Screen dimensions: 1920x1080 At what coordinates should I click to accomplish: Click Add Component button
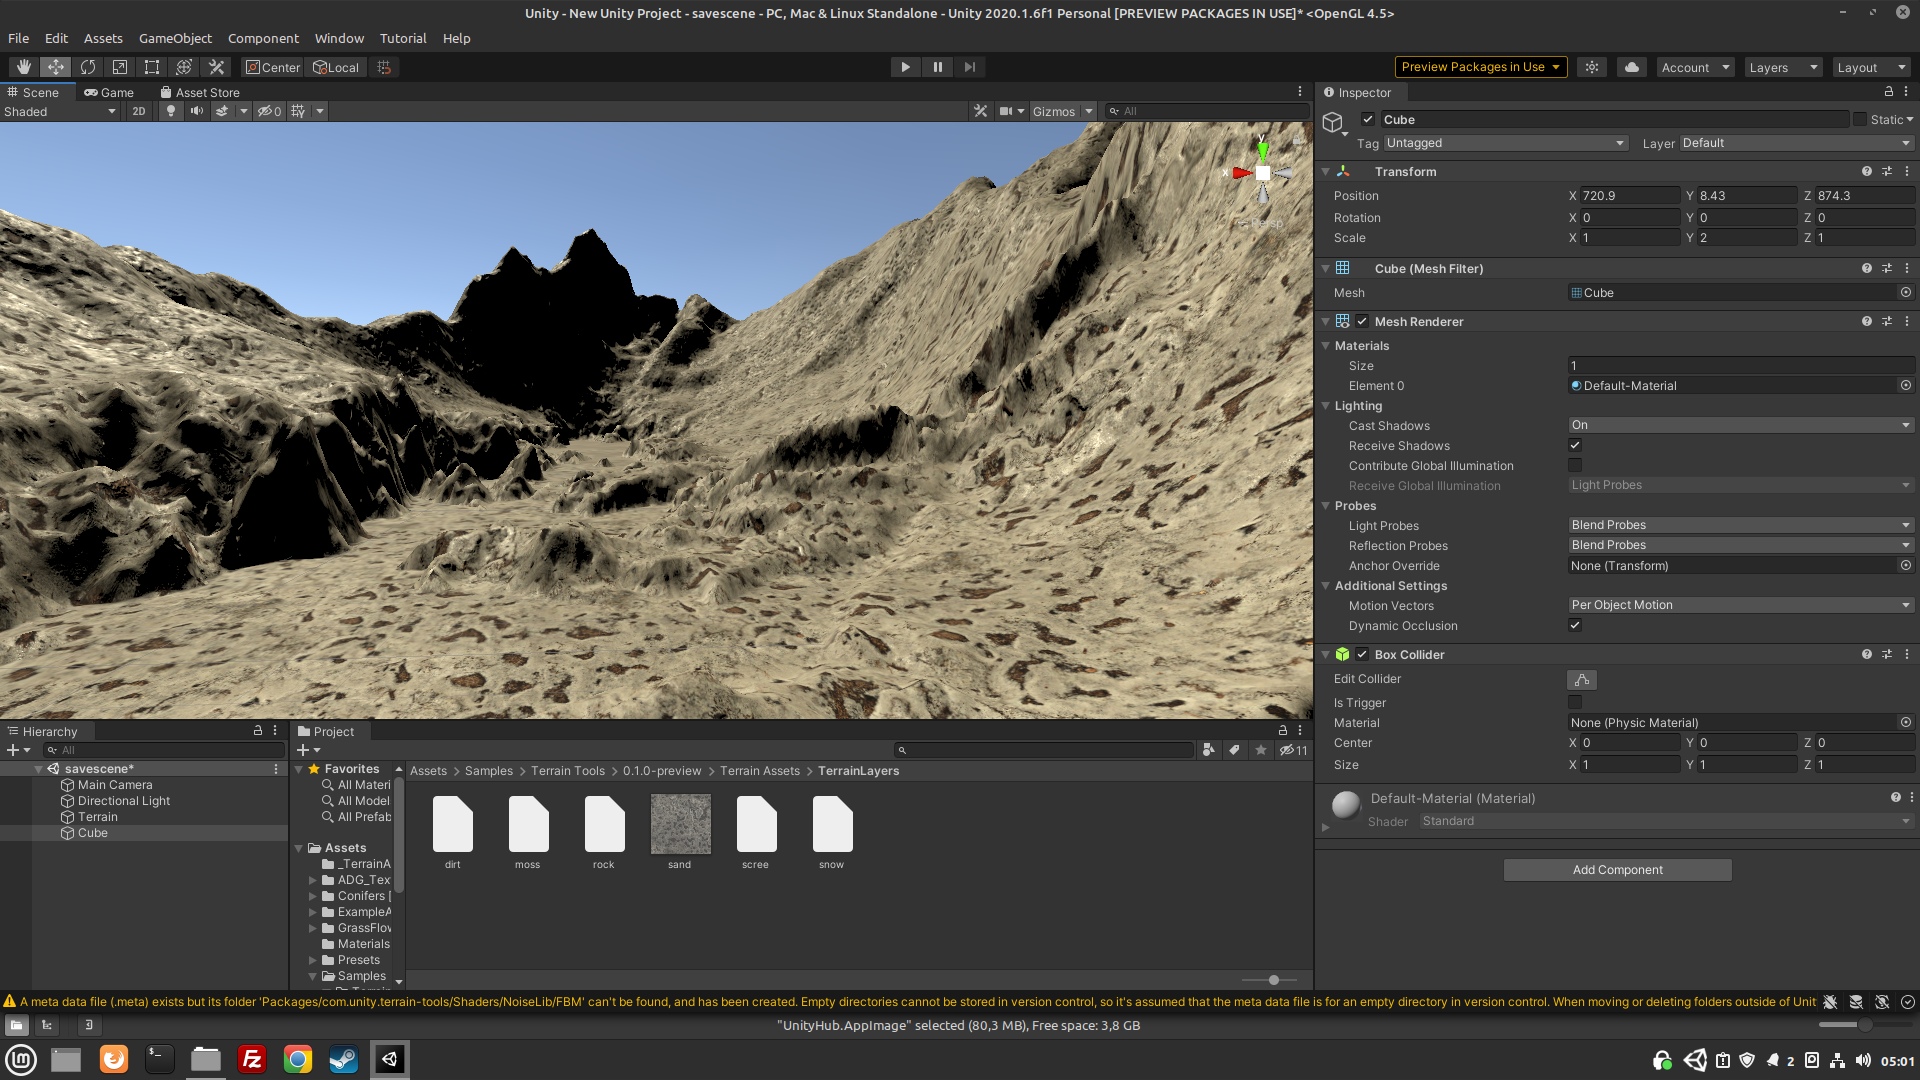click(1618, 870)
